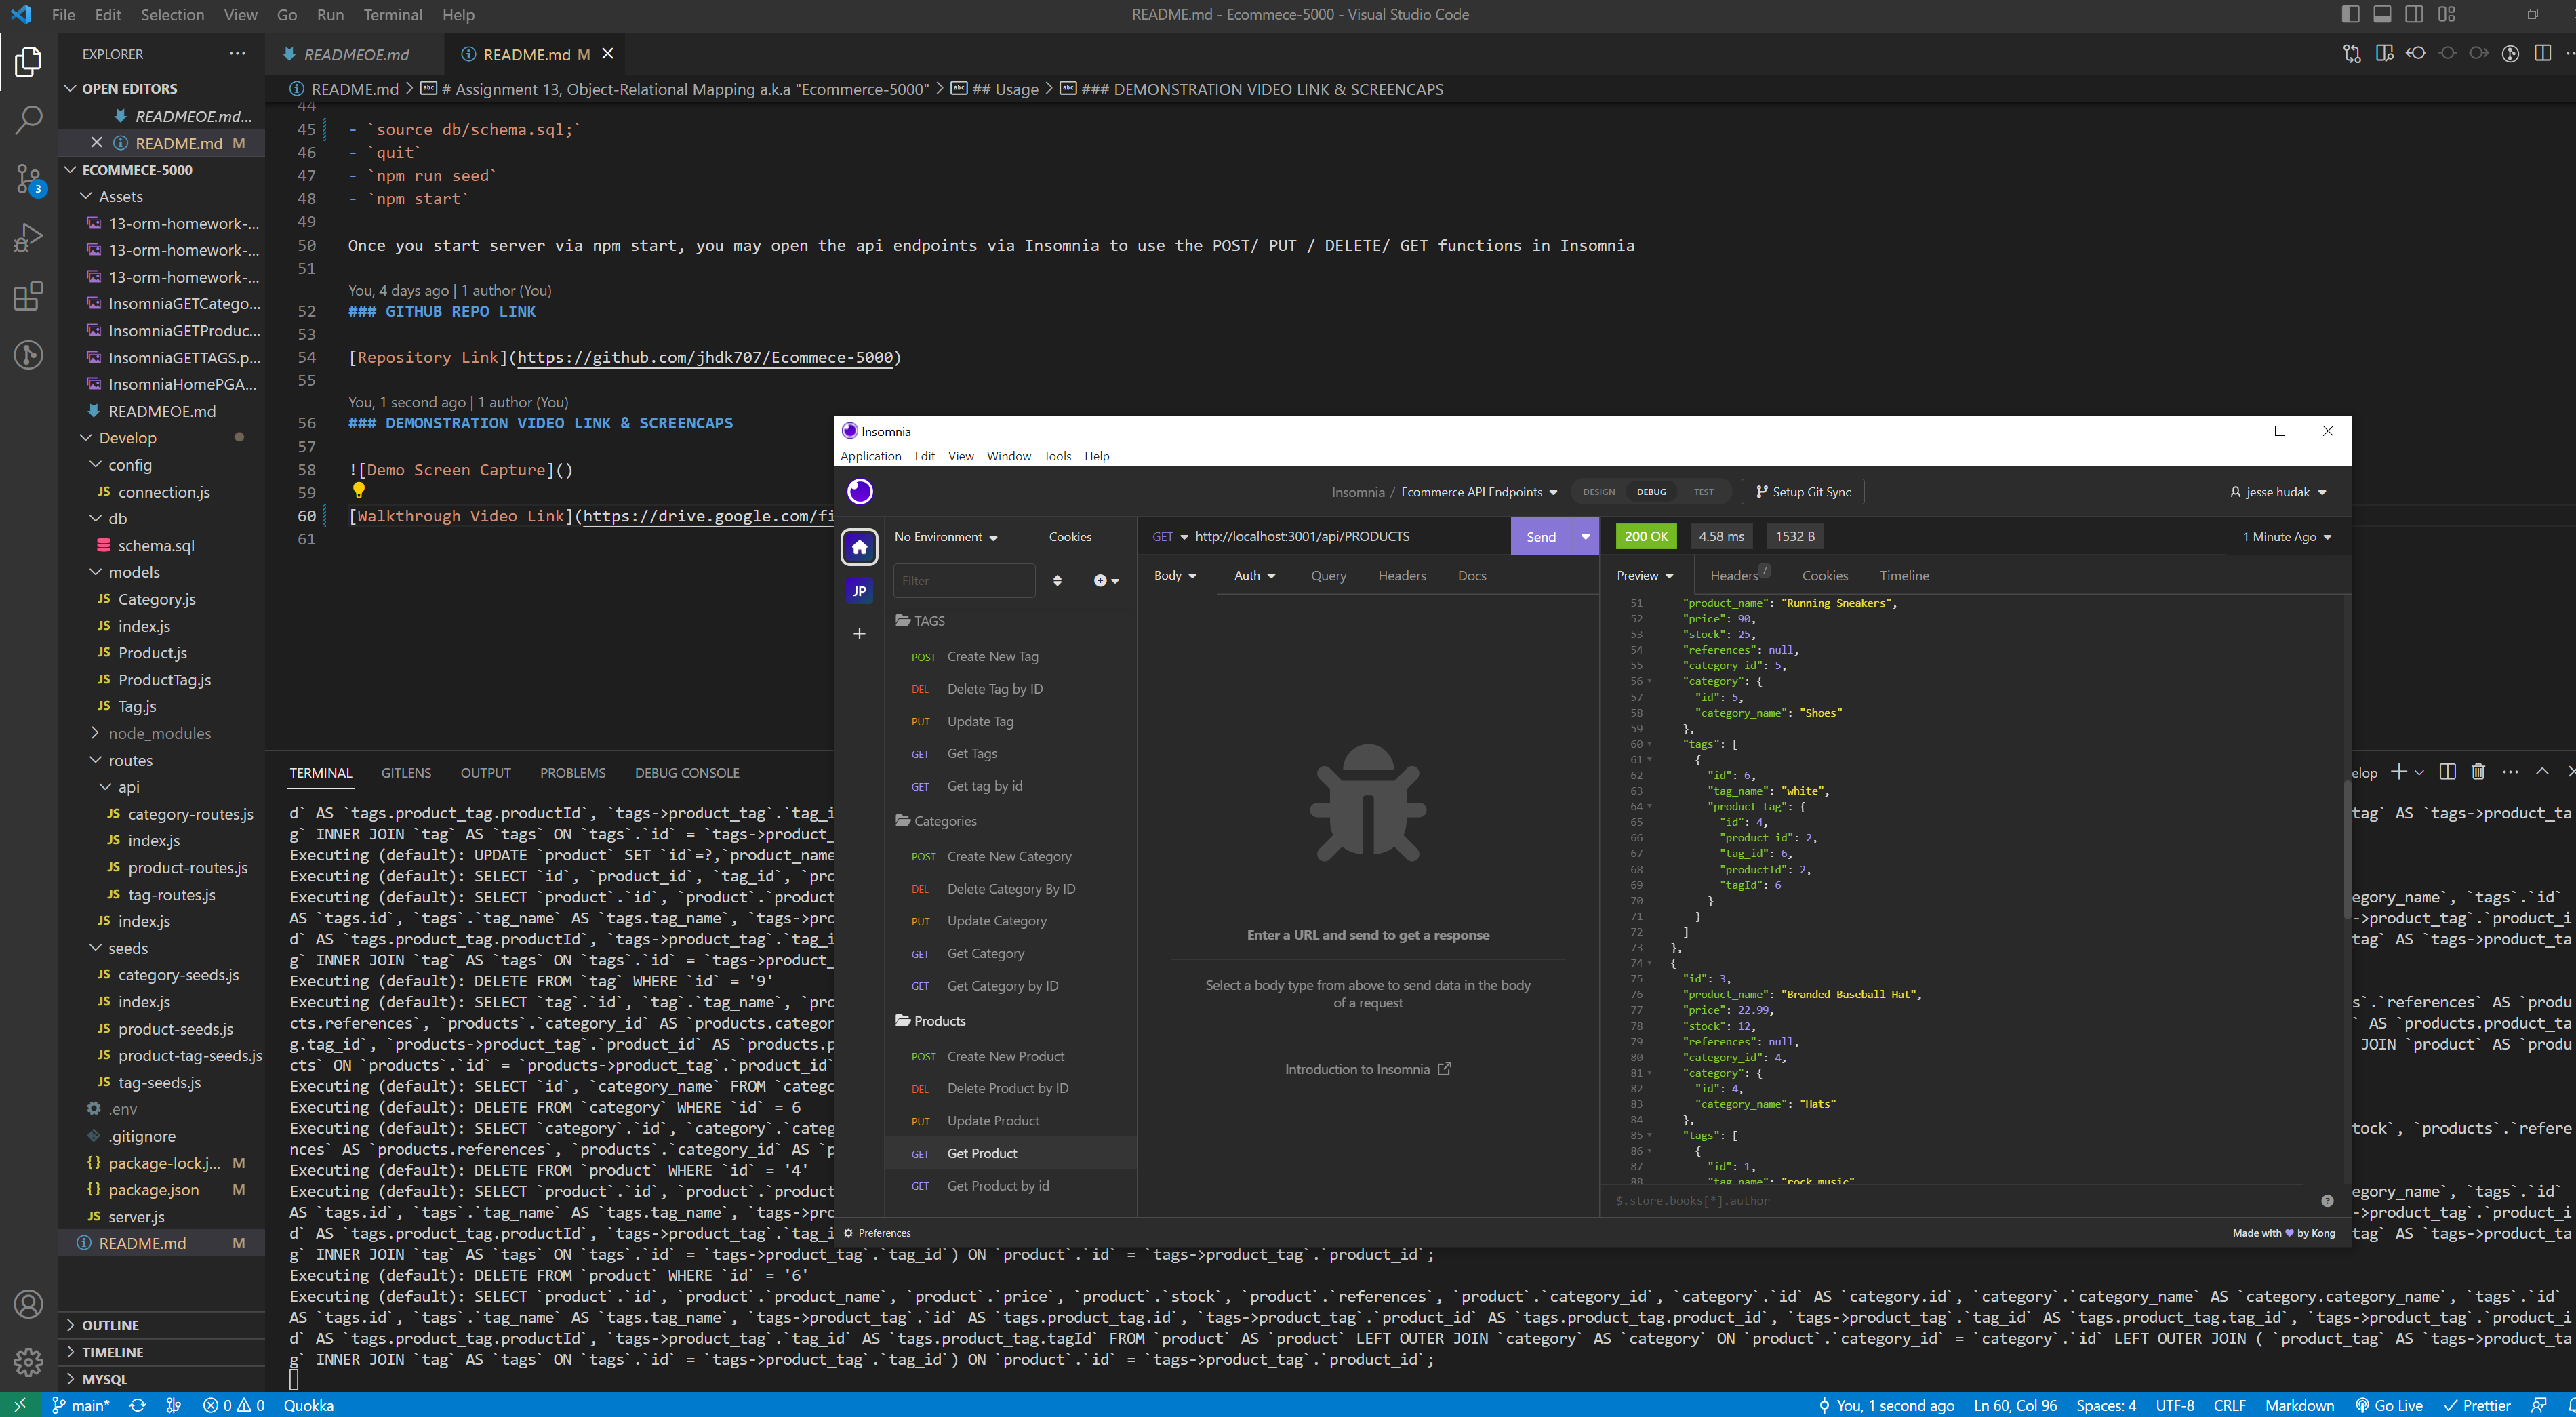Open the No Environment dropdown
Viewport: 2576px width, 1417px height.
coord(945,537)
